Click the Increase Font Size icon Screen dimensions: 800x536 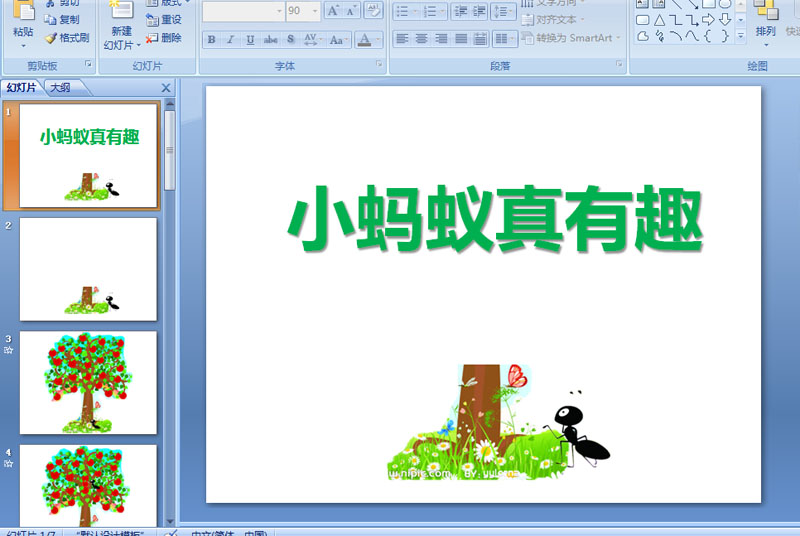[334, 11]
